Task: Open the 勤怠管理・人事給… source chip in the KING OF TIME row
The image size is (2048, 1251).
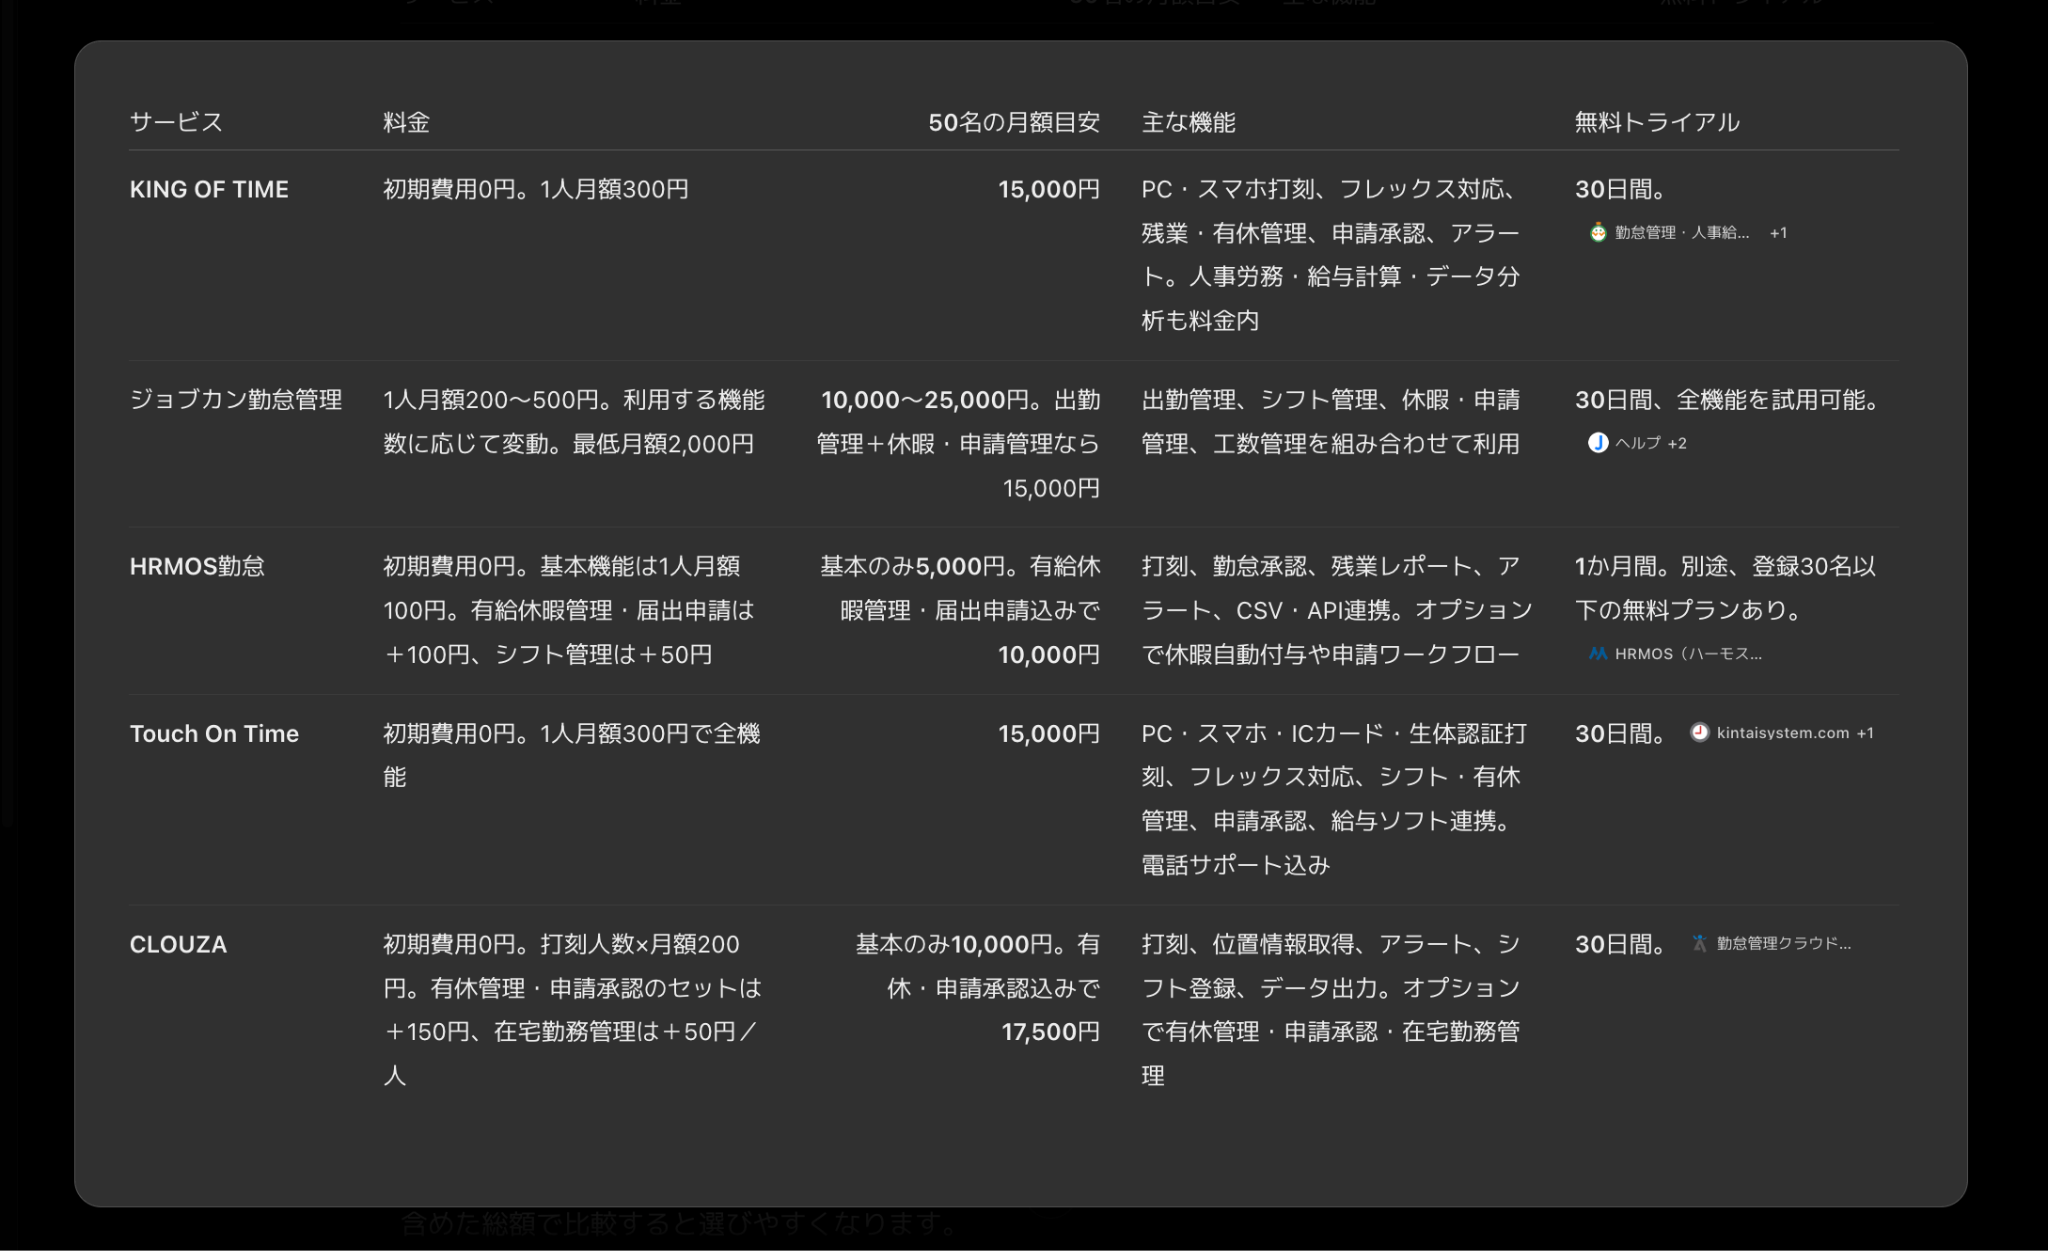Action: [1687, 233]
